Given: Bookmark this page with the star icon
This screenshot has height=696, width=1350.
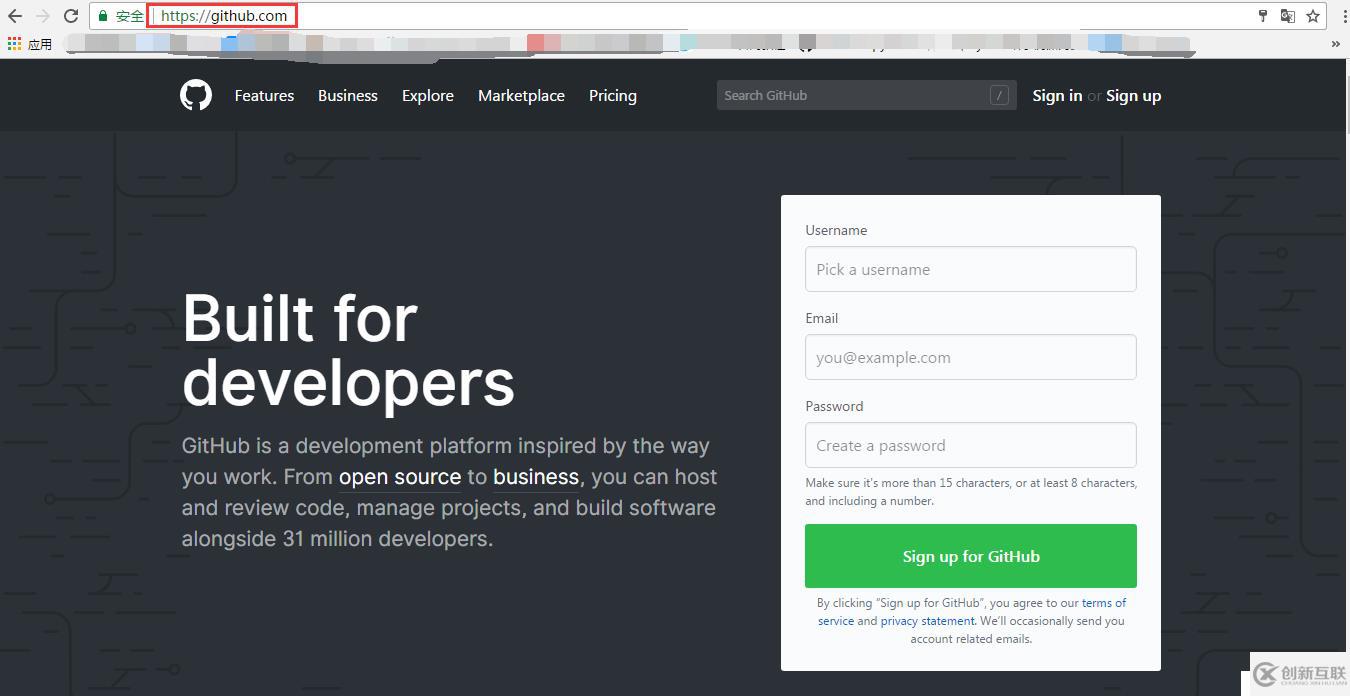Looking at the screenshot, I should tap(1313, 16).
